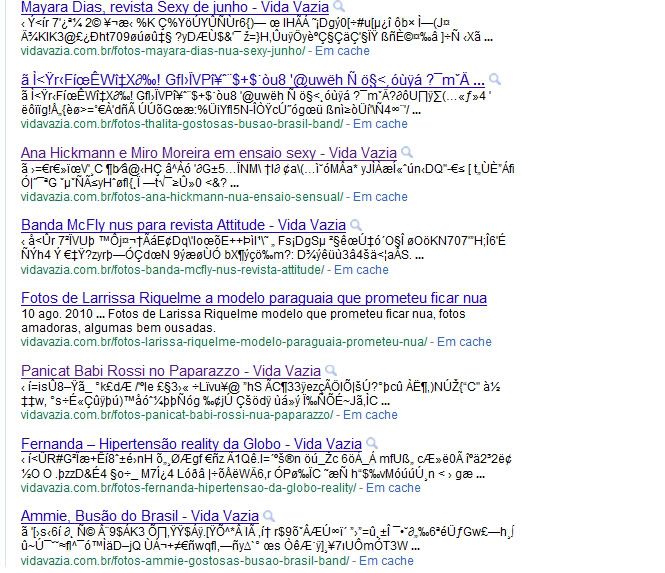Open Em cache for panicat-babi-rossi result

pos(370,415)
